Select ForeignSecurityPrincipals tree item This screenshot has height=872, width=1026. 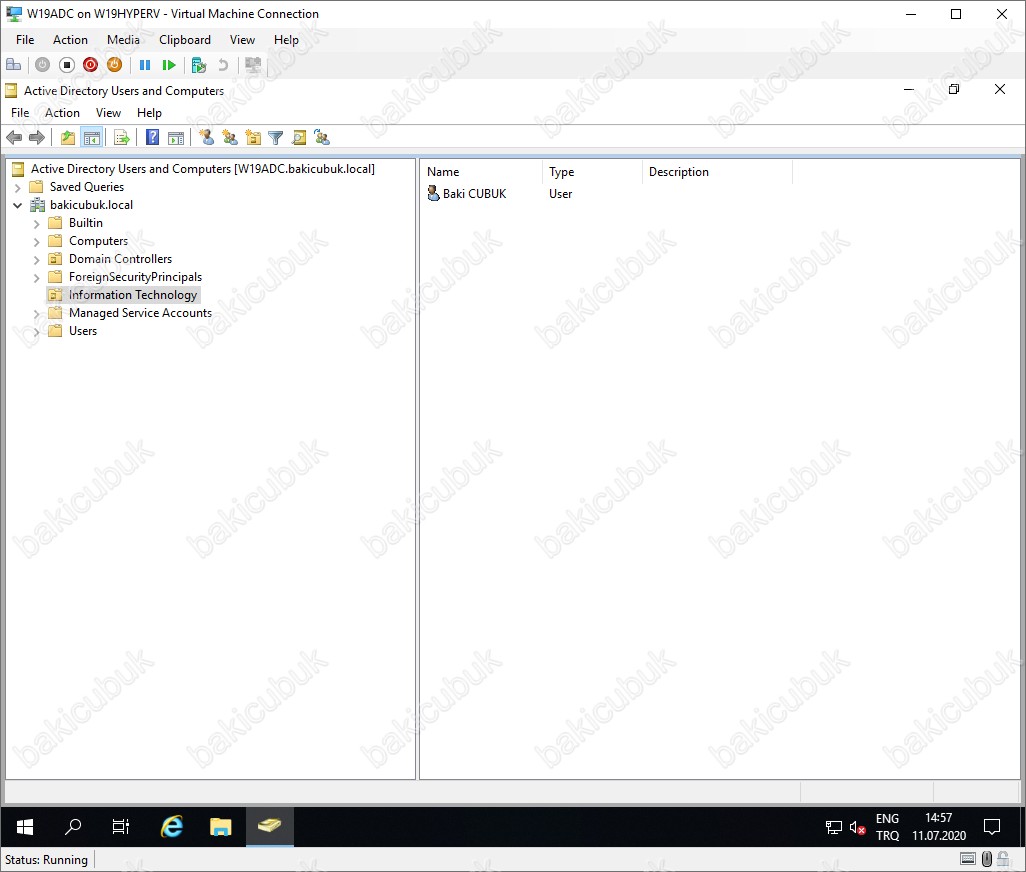coord(135,277)
